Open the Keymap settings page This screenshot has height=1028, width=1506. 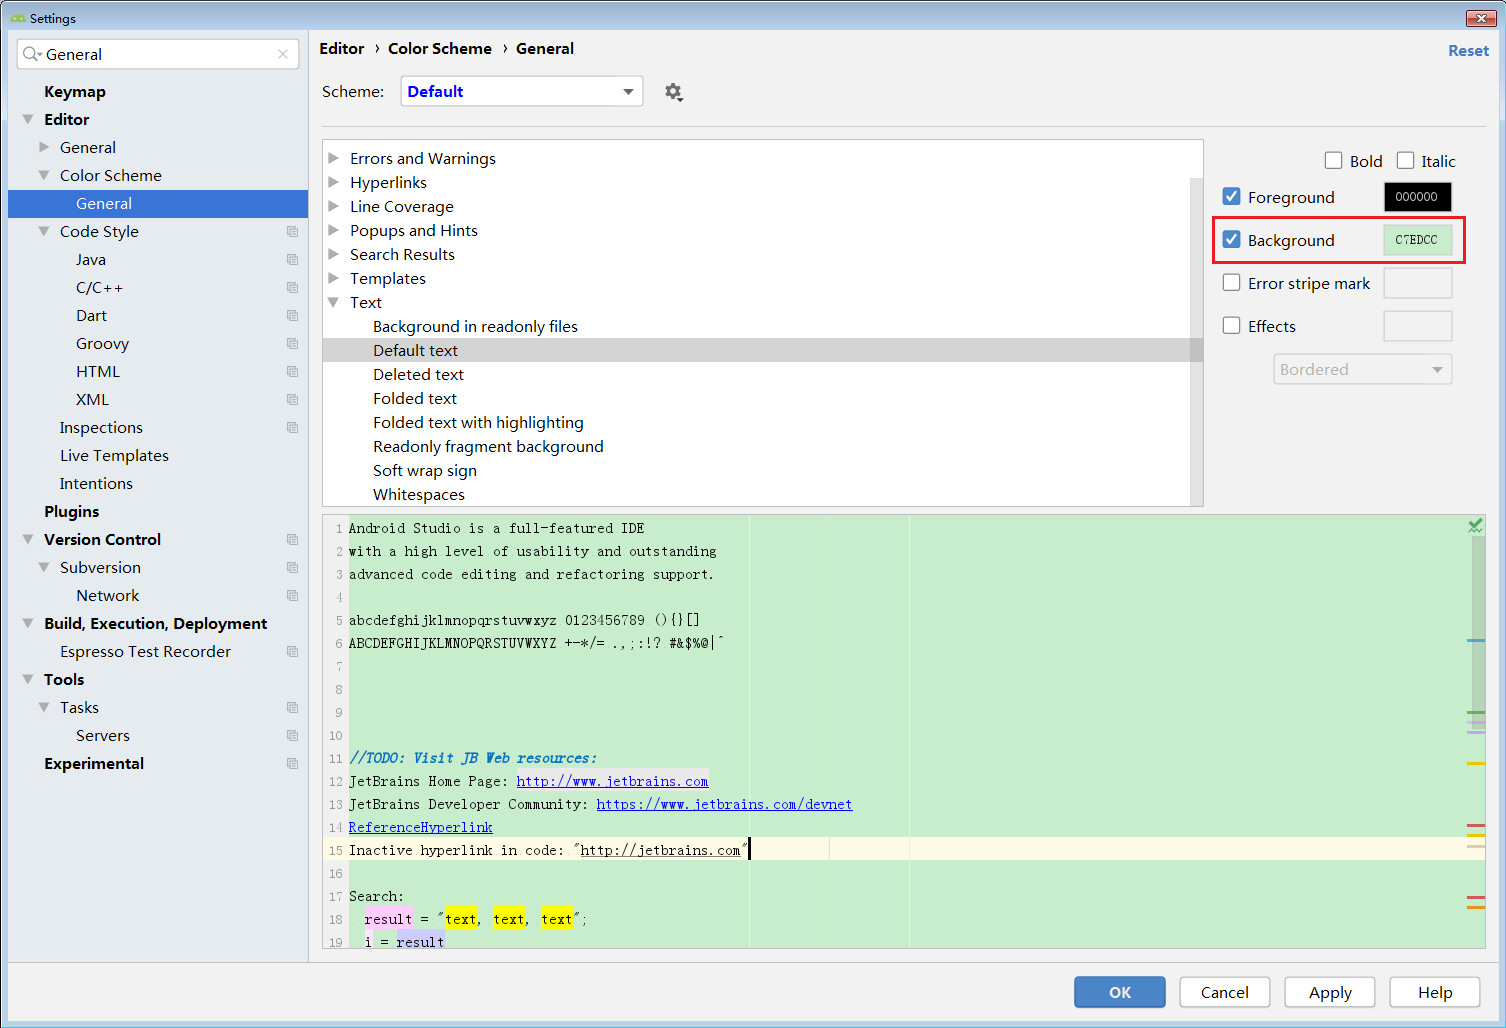(x=75, y=91)
